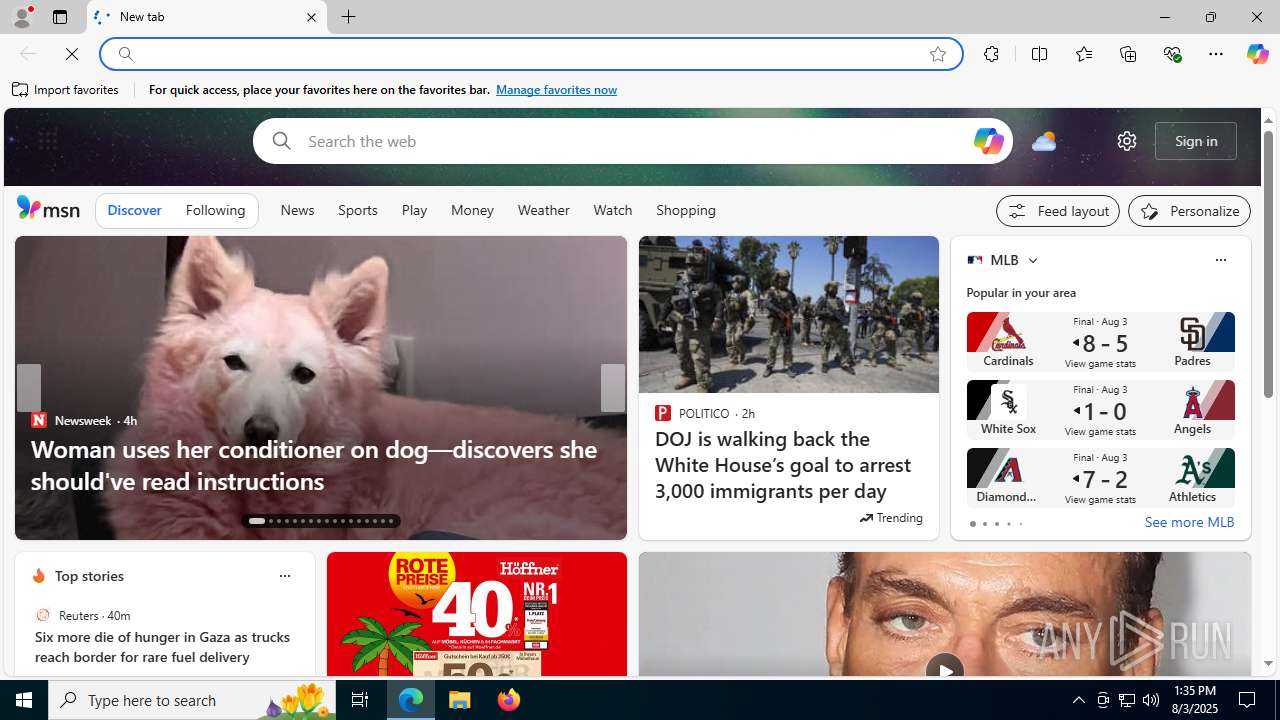Viewport: 1280px width, 720px height.
Task: Open the DOJ immigrants article
Action: tap(783, 465)
